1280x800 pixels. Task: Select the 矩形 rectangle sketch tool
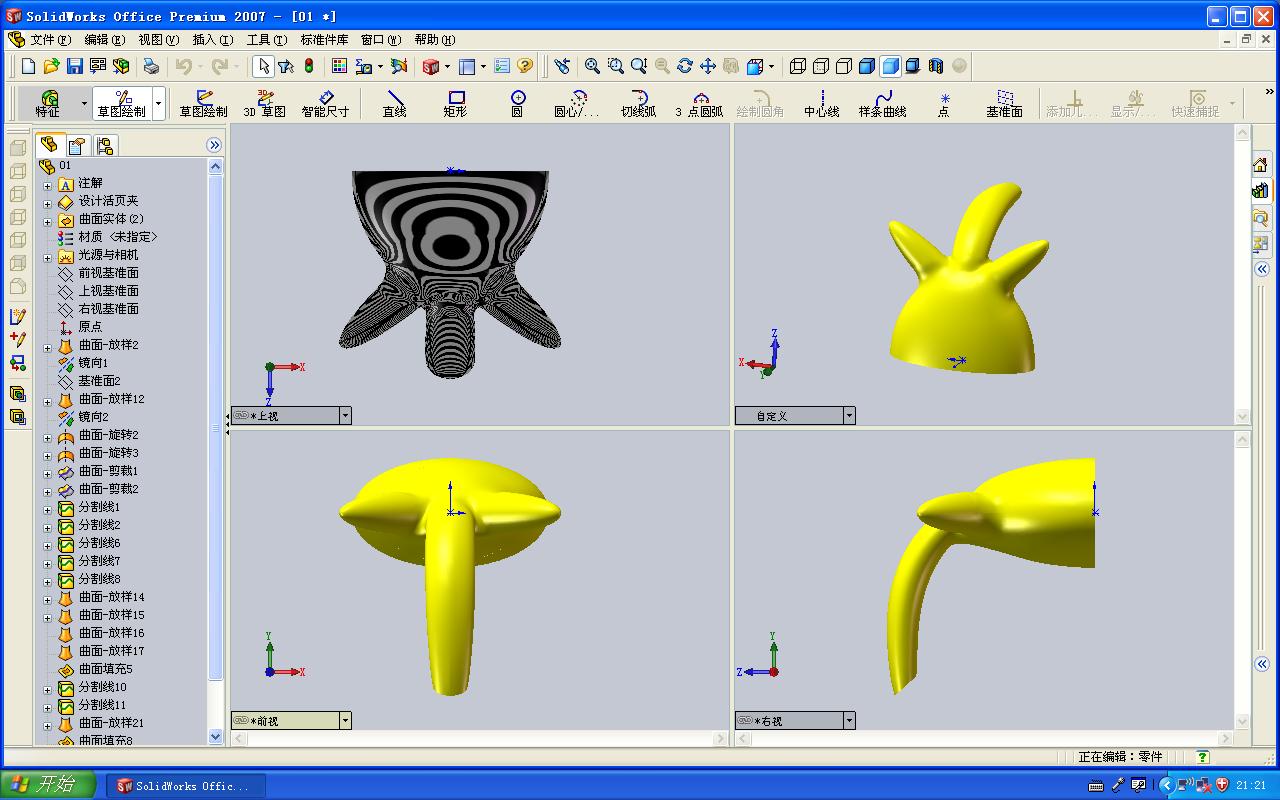[x=456, y=103]
